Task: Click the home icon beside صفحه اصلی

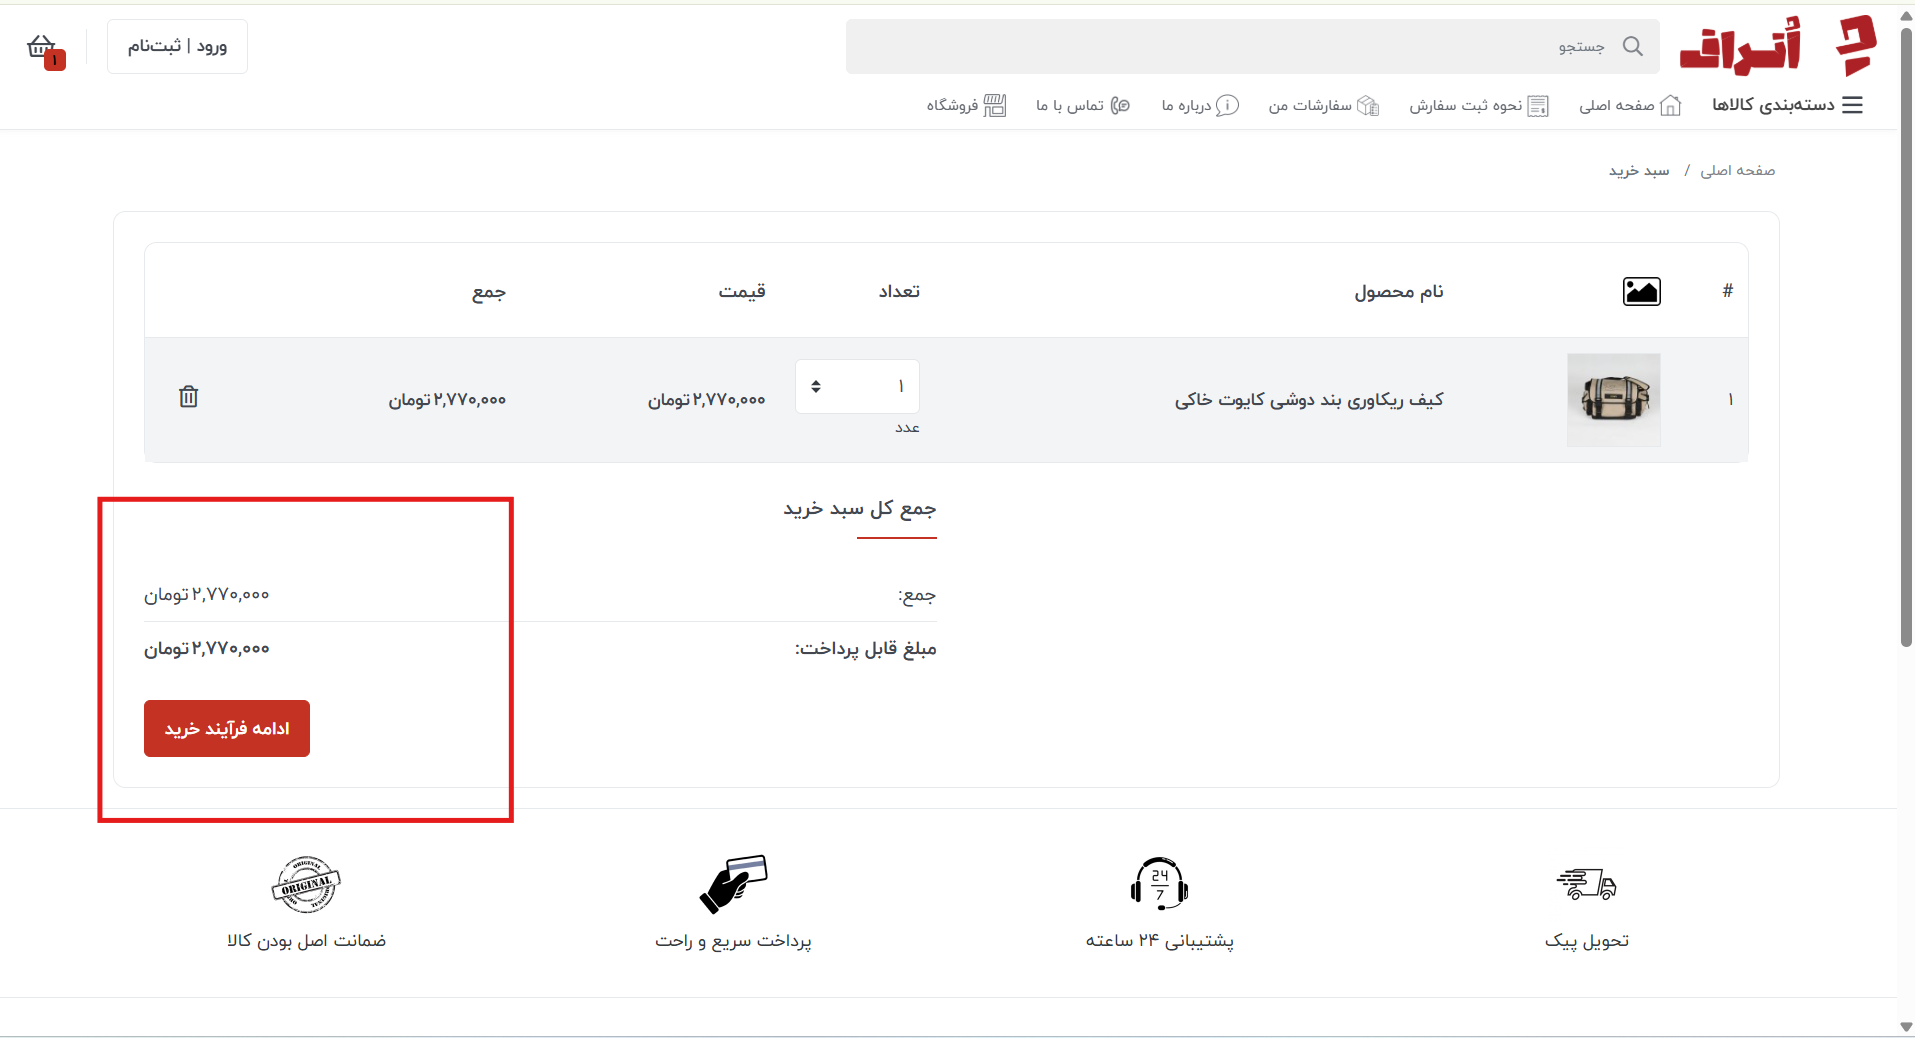Action: pyautogui.click(x=1670, y=106)
